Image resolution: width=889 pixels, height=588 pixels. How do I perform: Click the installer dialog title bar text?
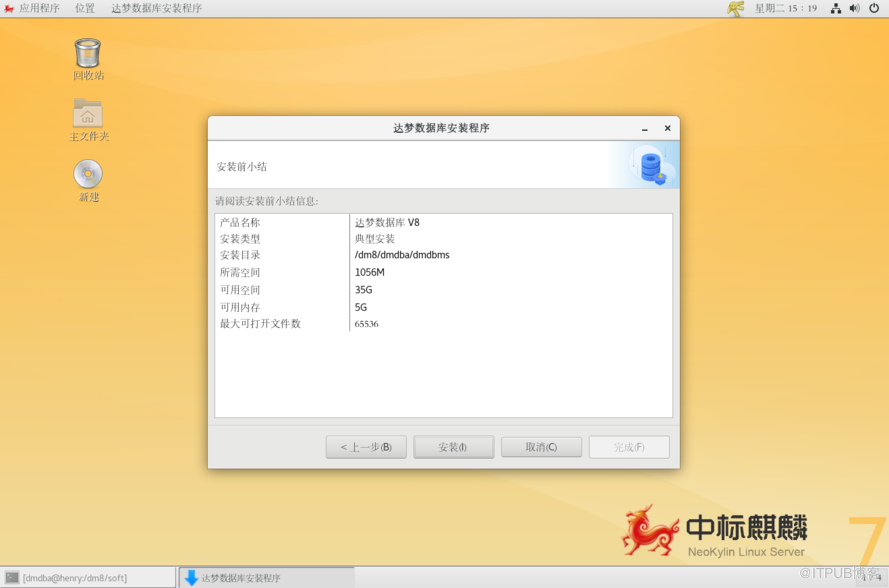(441, 128)
